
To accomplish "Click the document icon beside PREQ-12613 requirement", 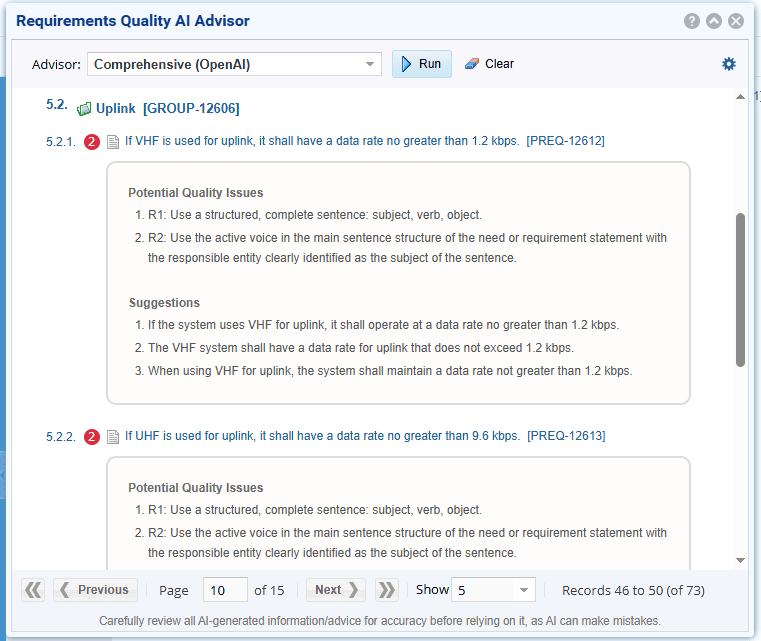I will pyautogui.click(x=113, y=437).
